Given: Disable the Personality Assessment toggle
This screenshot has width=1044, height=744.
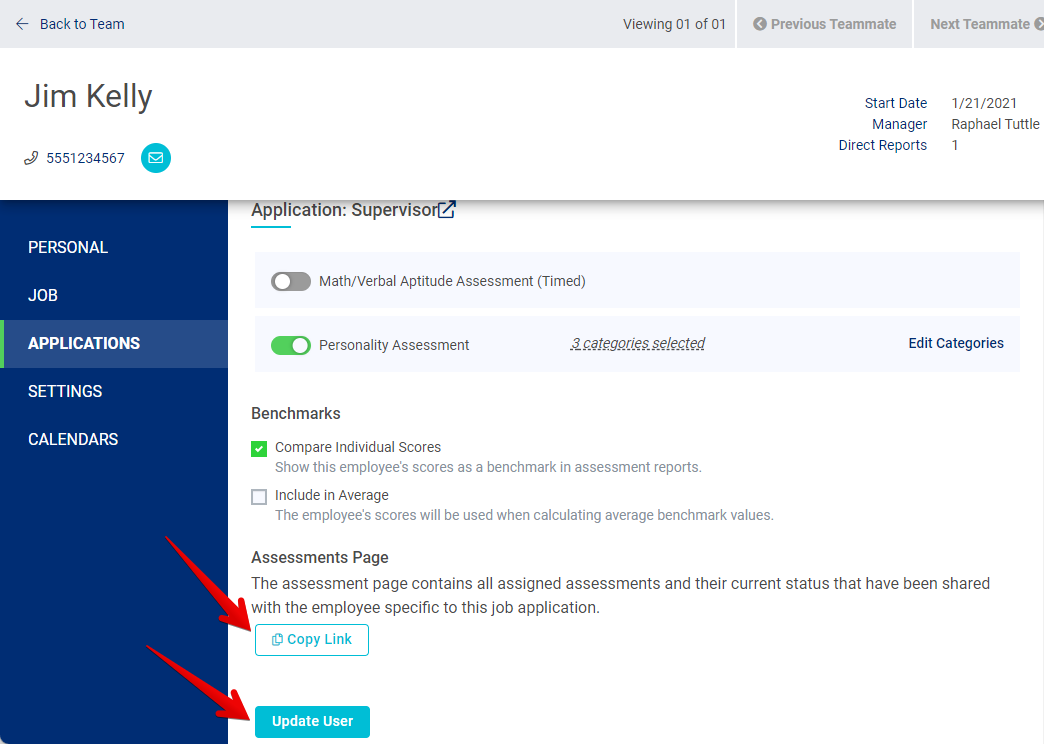Looking at the screenshot, I should 290,344.
